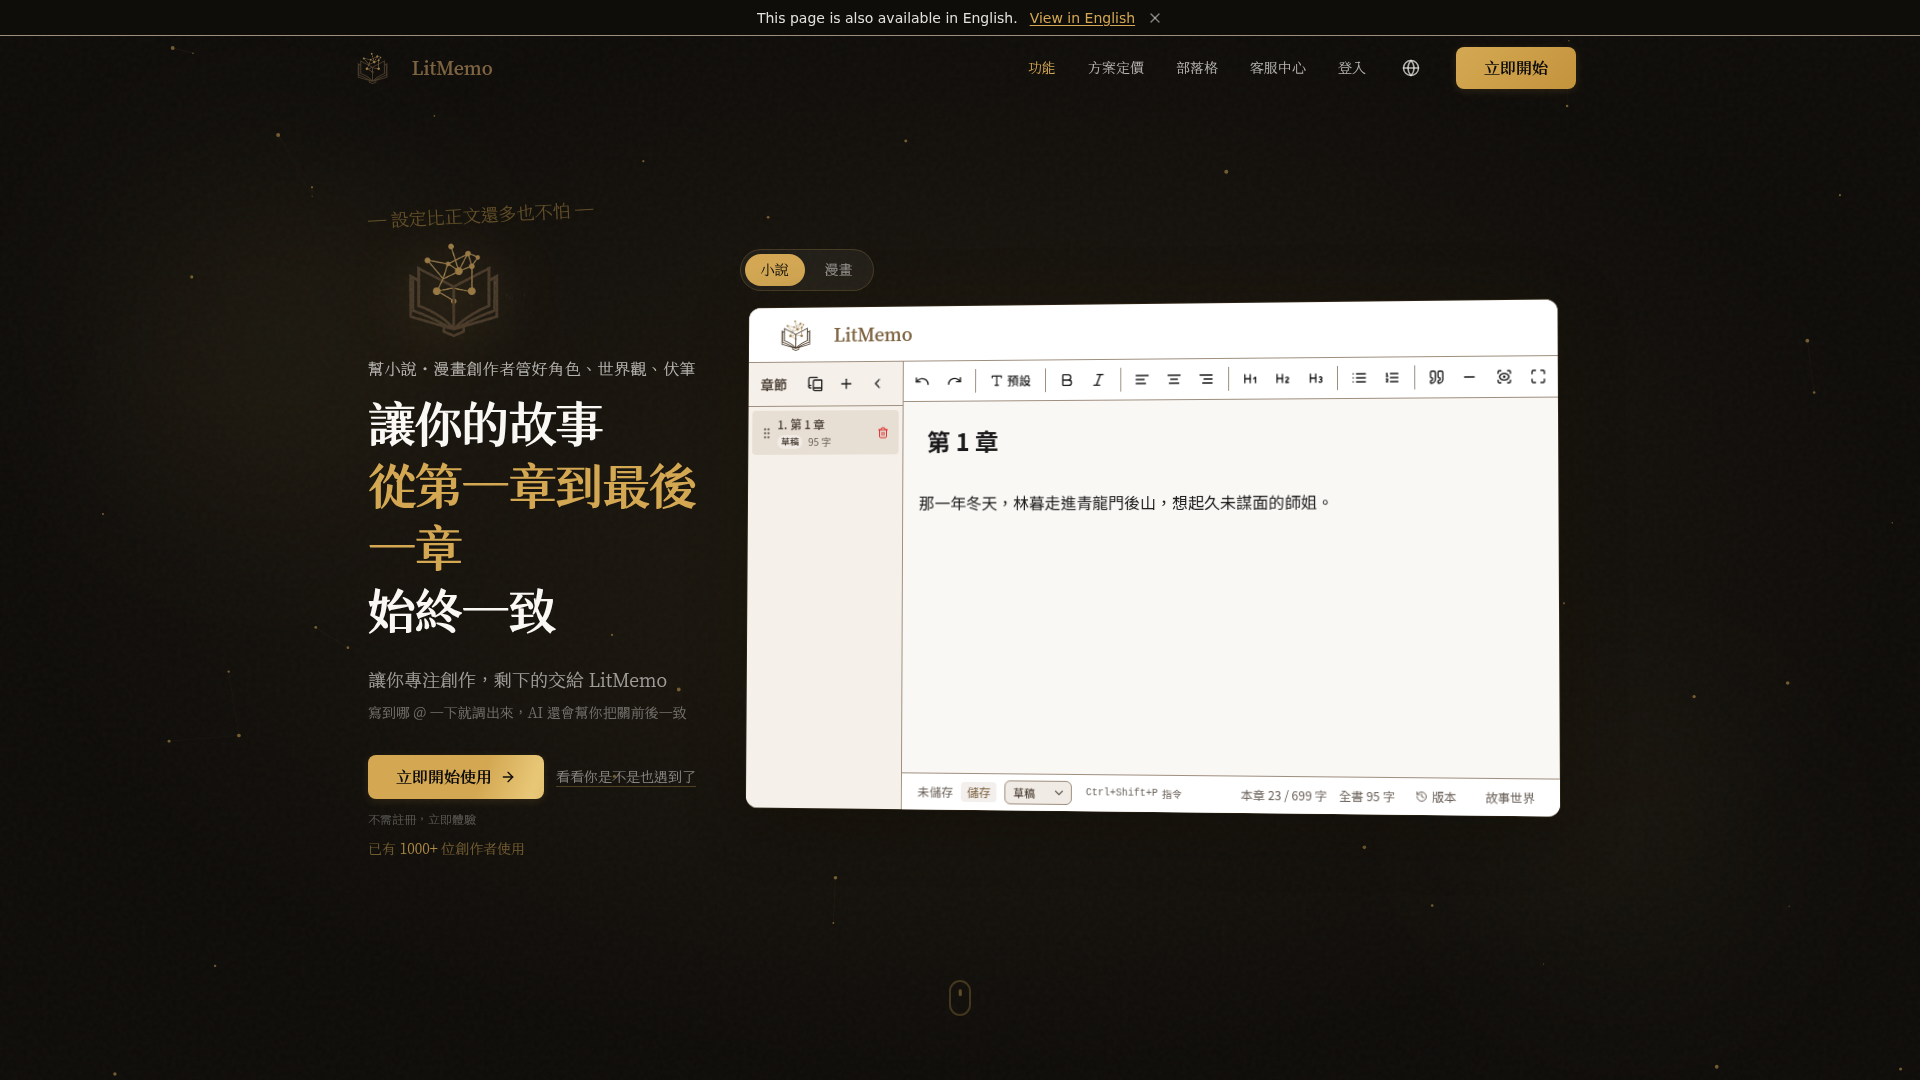Click the redo icon in editor toolbar
The image size is (1920, 1080).
pyautogui.click(x=955, y=381)
